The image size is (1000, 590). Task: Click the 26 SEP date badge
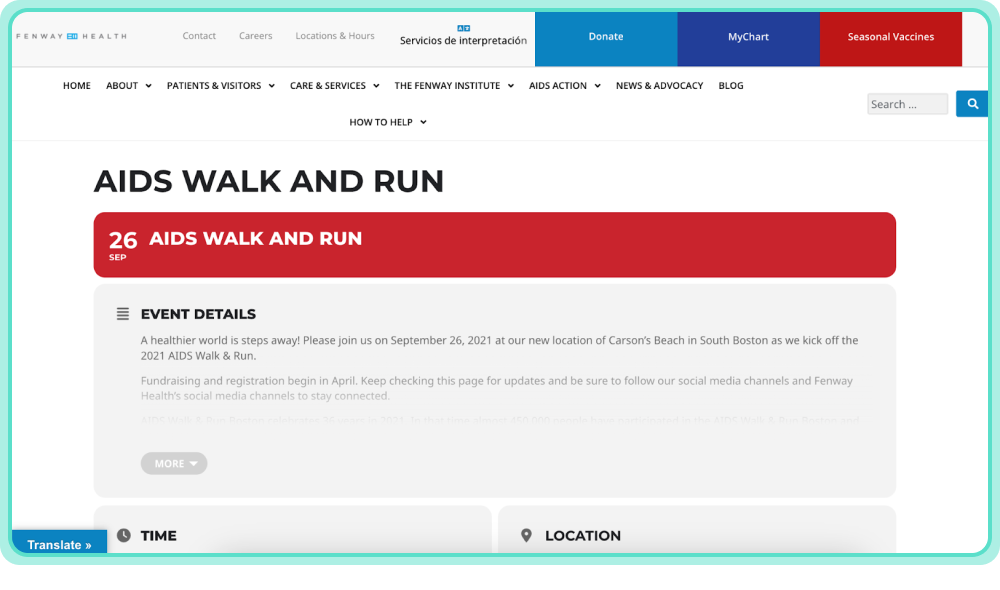122,245
